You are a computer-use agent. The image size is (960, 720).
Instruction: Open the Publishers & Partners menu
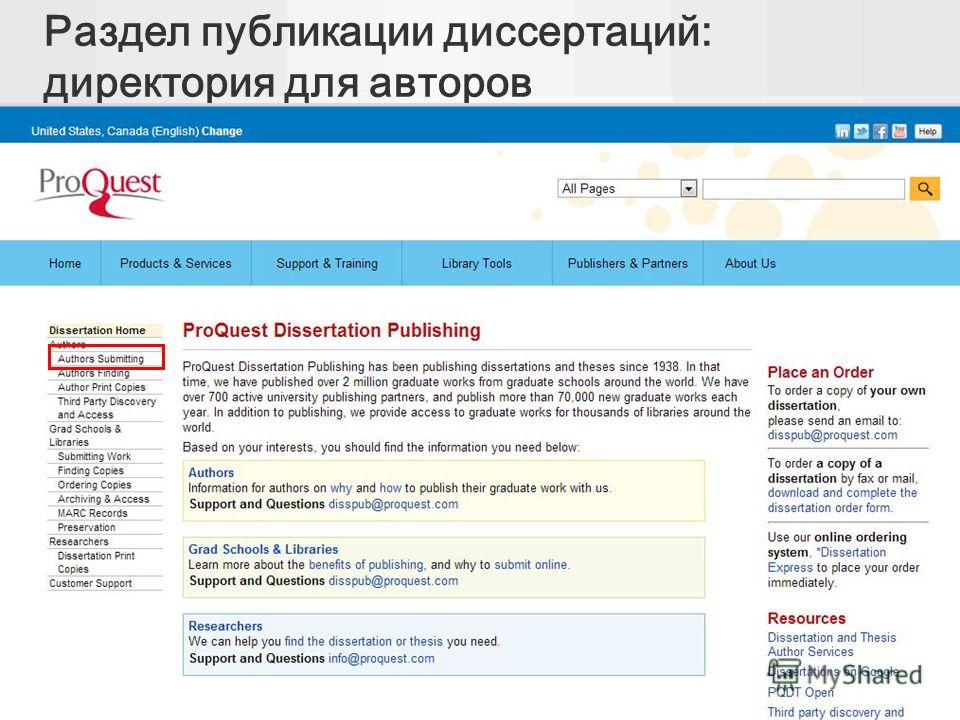tap(628, 263)
